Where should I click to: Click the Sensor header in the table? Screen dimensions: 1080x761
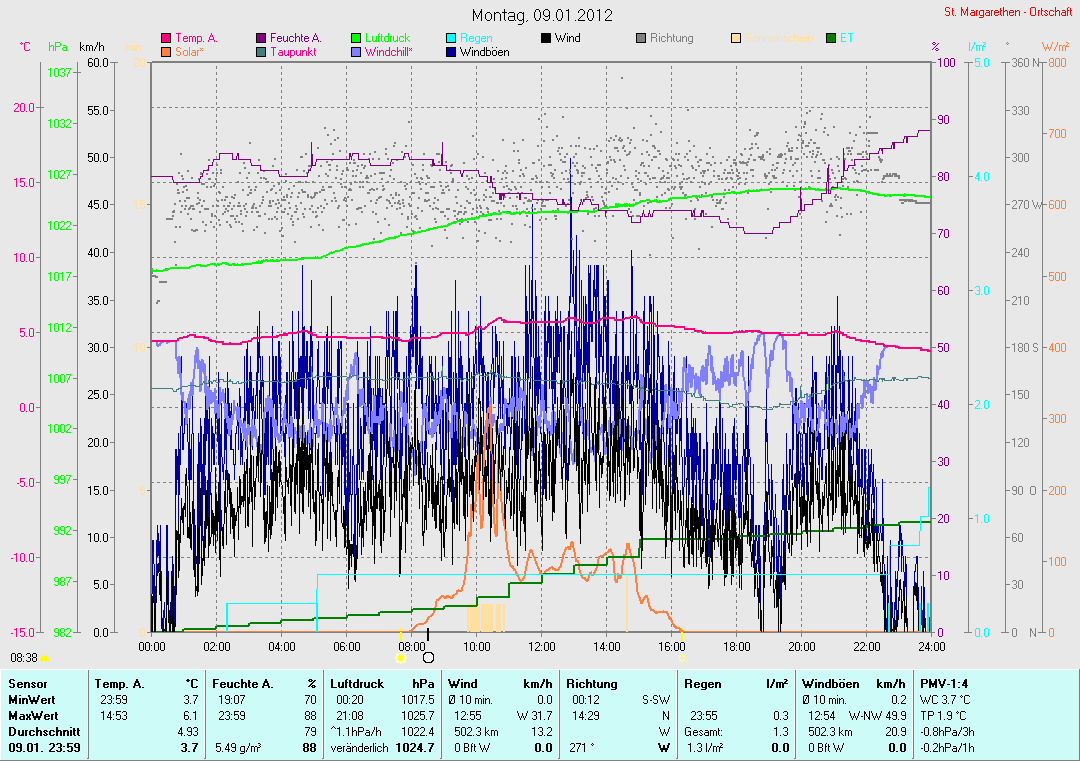coord(28,684)
